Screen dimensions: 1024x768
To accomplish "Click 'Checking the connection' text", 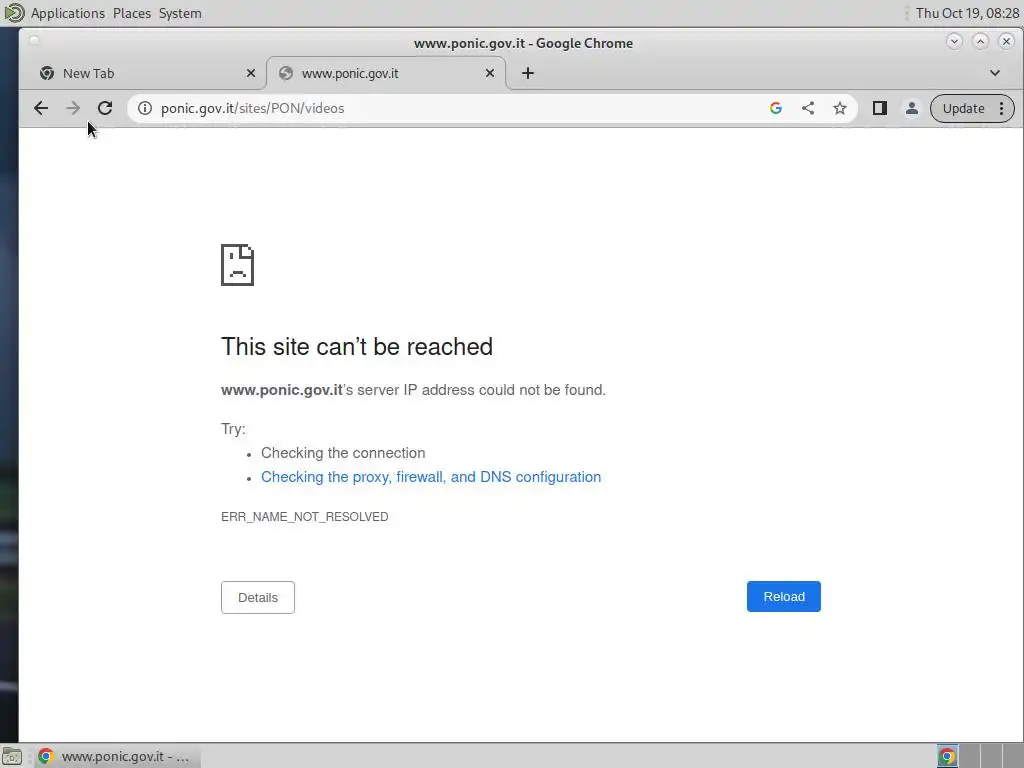I will click(343, 453).
